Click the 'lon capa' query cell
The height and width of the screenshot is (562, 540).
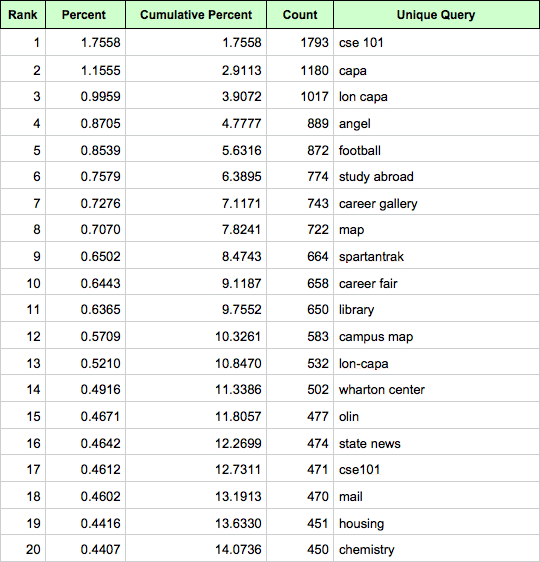(436, 96)
